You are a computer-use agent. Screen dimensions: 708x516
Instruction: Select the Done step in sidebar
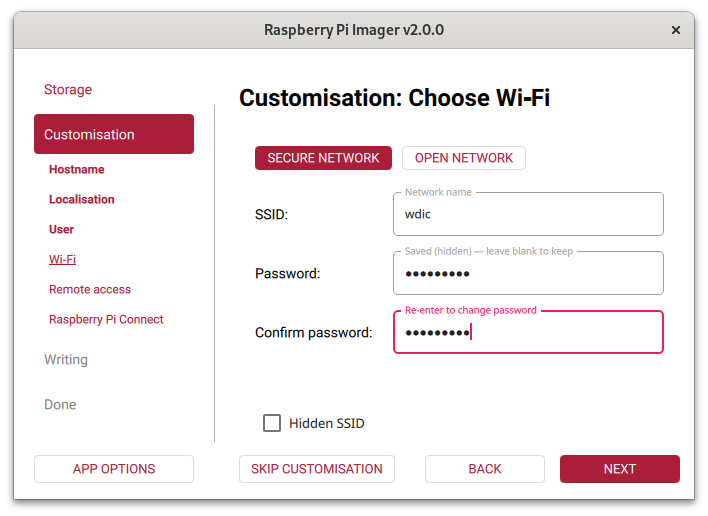[x=60, y=405]
